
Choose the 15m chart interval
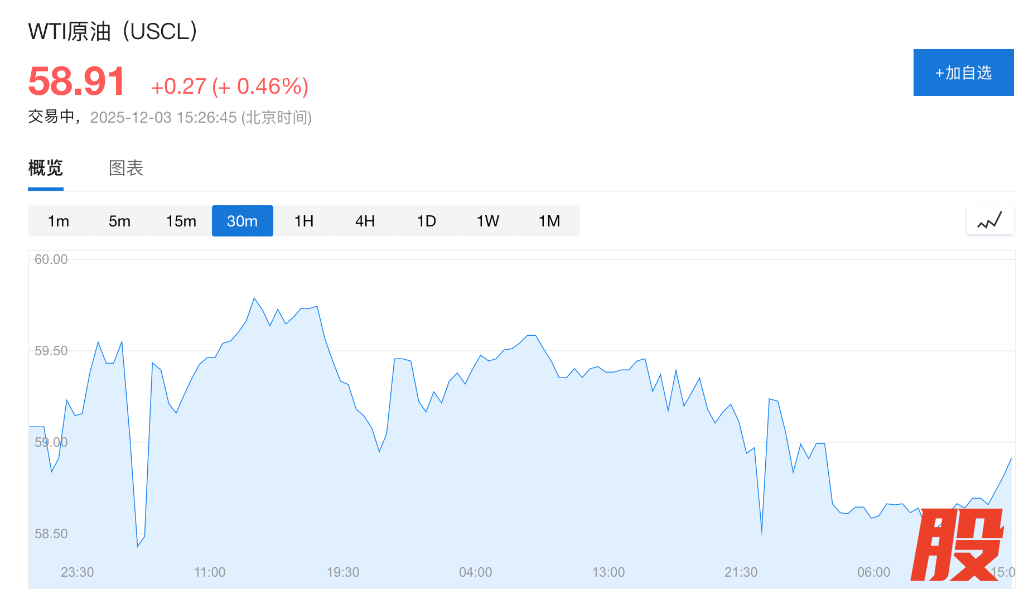coord(181,221)
